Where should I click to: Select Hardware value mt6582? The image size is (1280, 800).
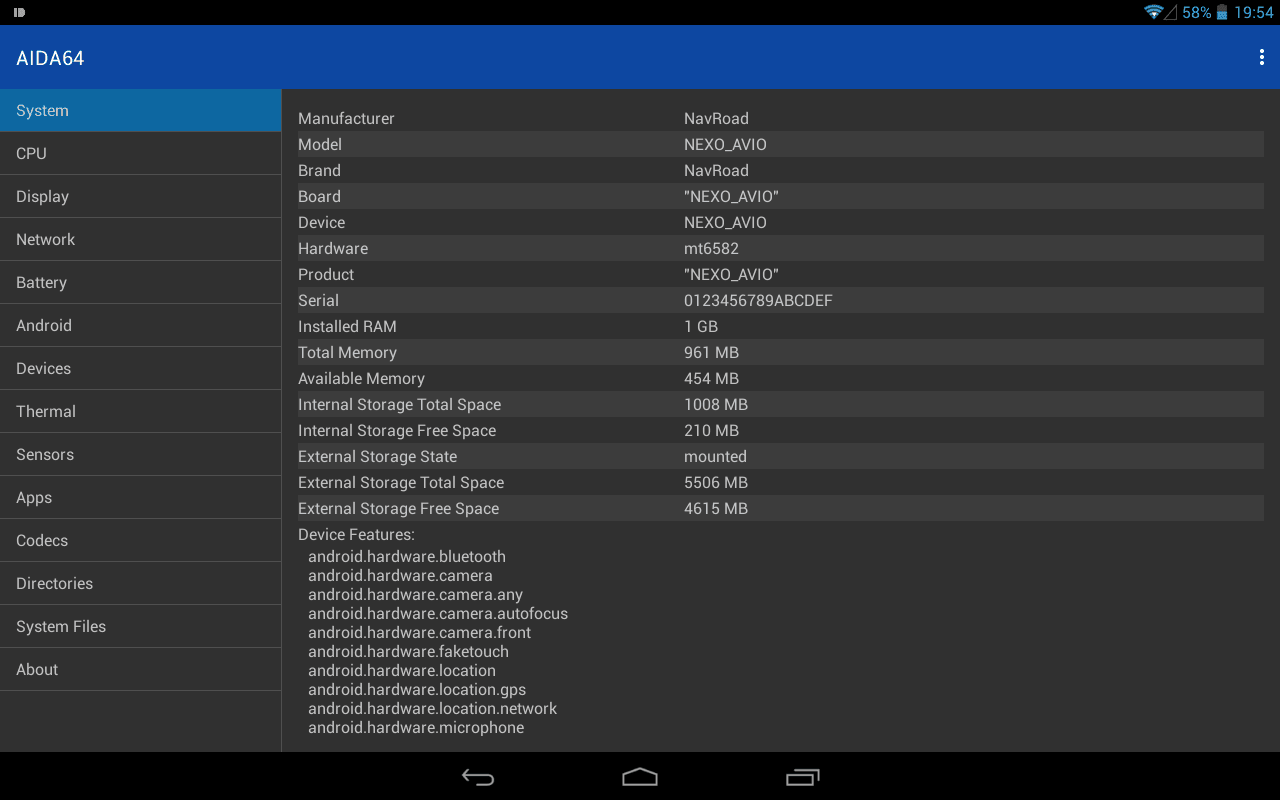tap(711, 248)
